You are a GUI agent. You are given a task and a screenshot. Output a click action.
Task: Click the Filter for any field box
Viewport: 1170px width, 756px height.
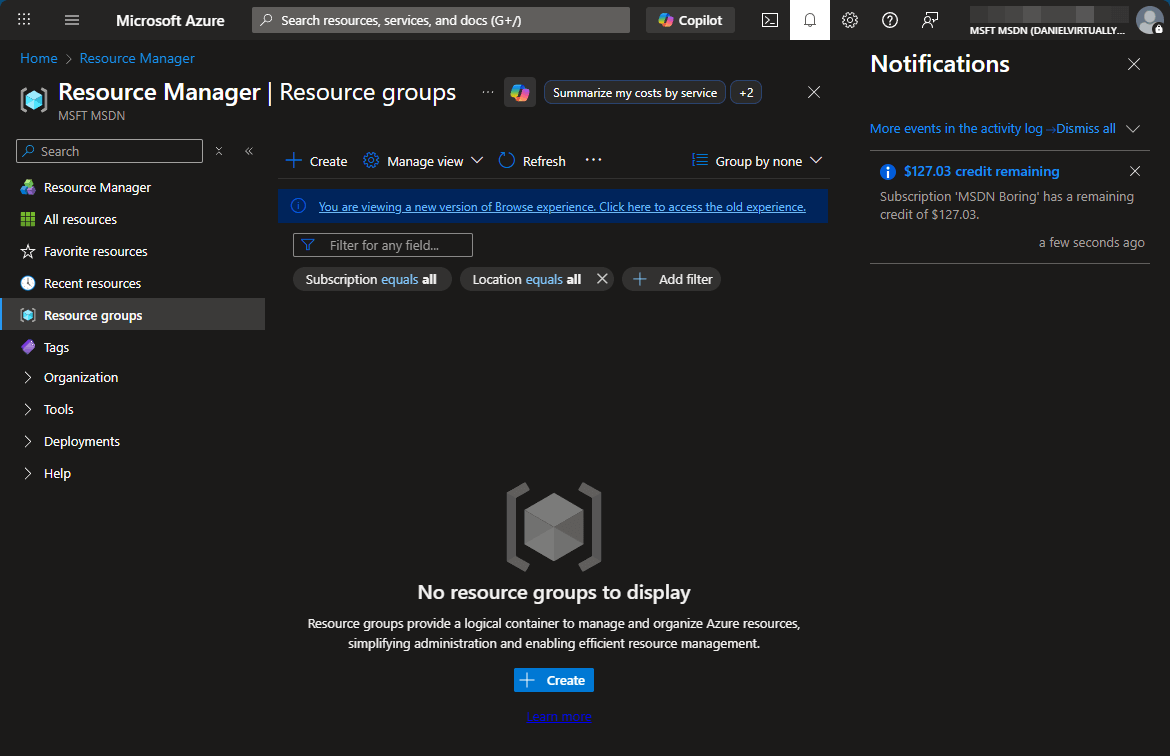coord(383,245)
